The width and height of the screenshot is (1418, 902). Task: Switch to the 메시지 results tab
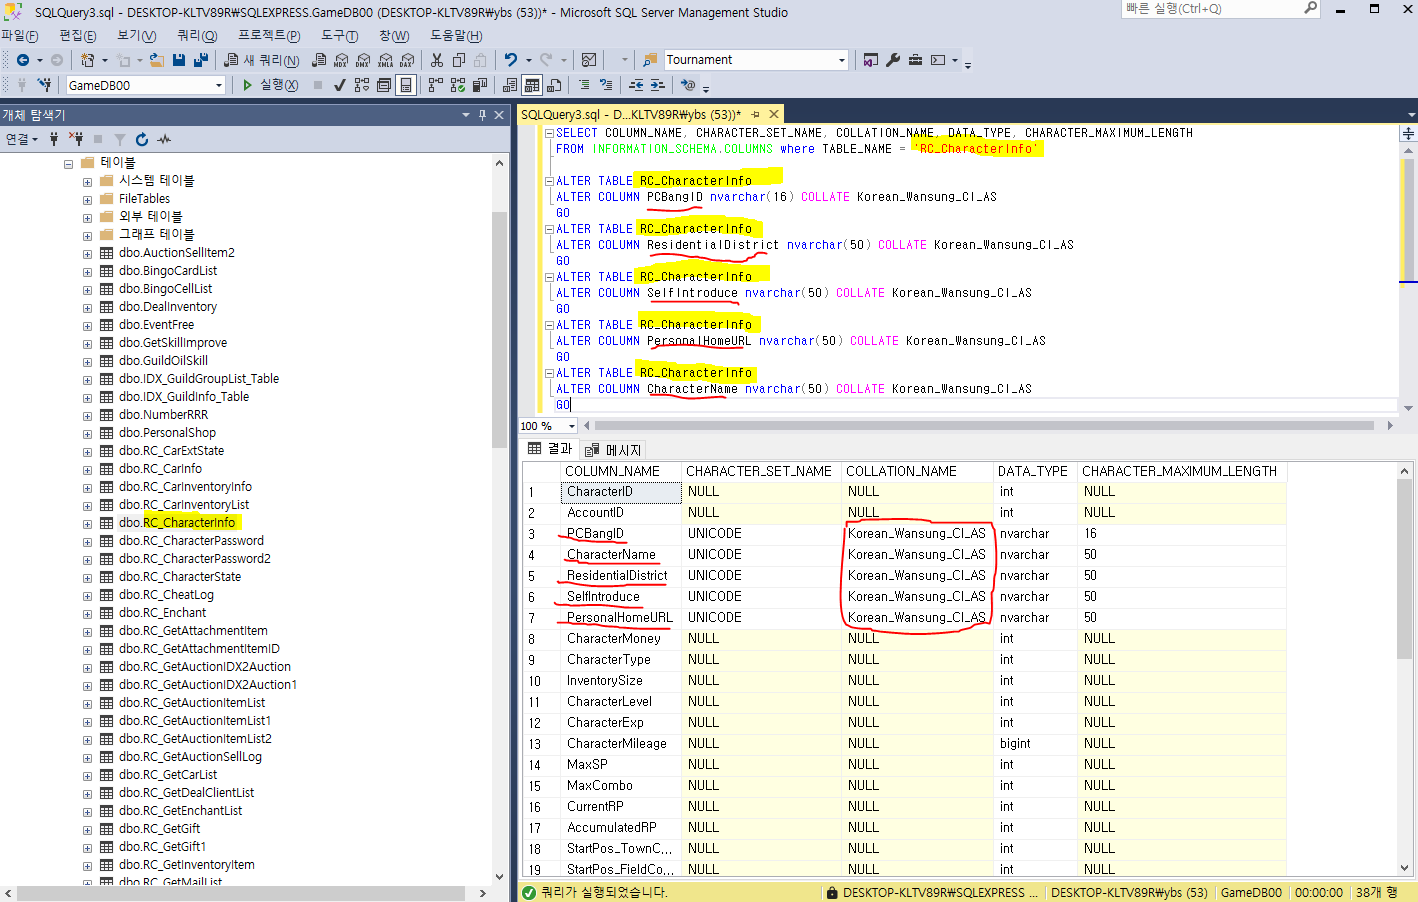pyautogui.click(x=614, y=450)
